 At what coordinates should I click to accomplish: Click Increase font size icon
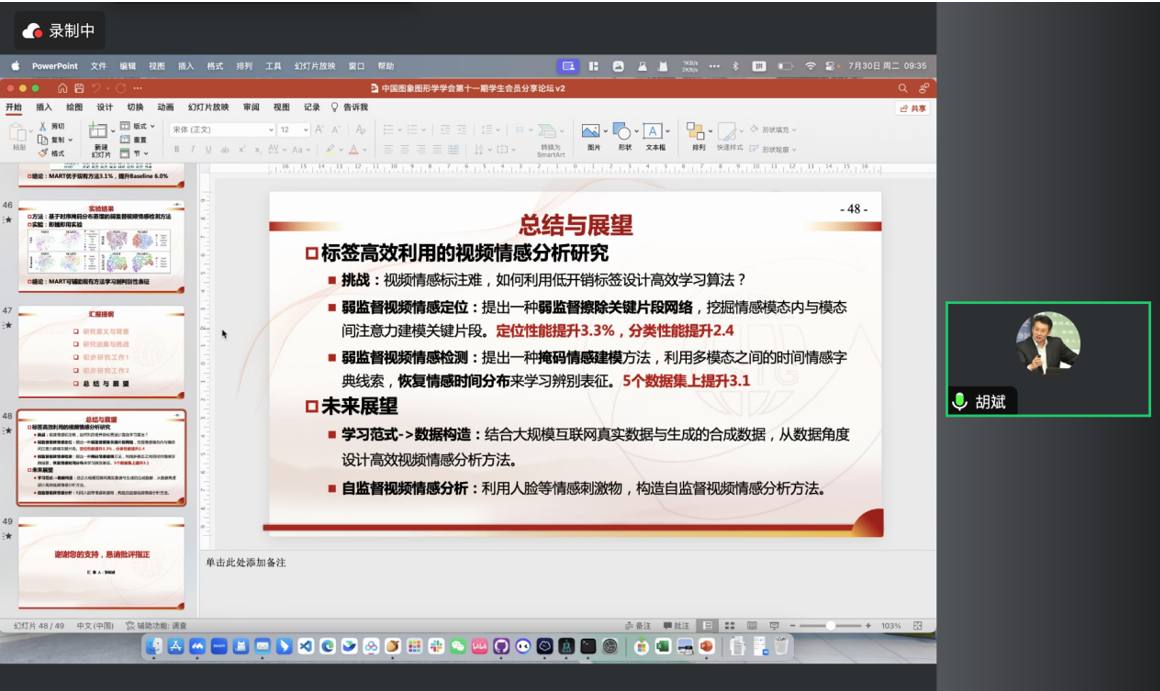320,129
